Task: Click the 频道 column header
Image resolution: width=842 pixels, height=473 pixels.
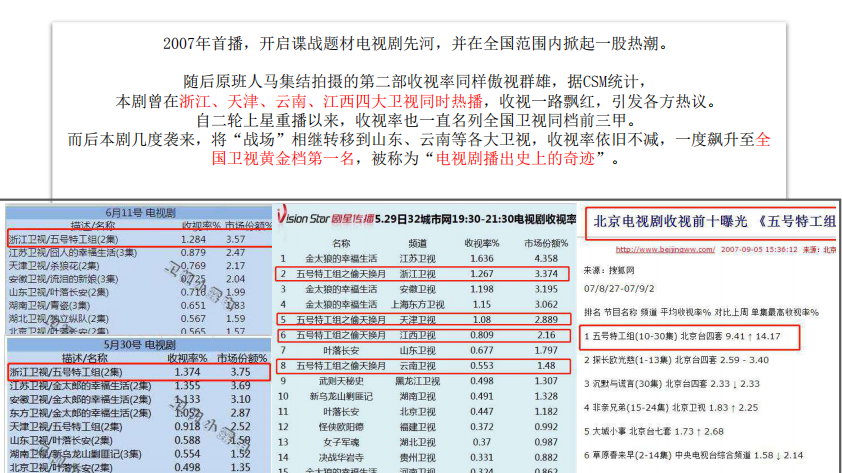Action: (418, 243)
